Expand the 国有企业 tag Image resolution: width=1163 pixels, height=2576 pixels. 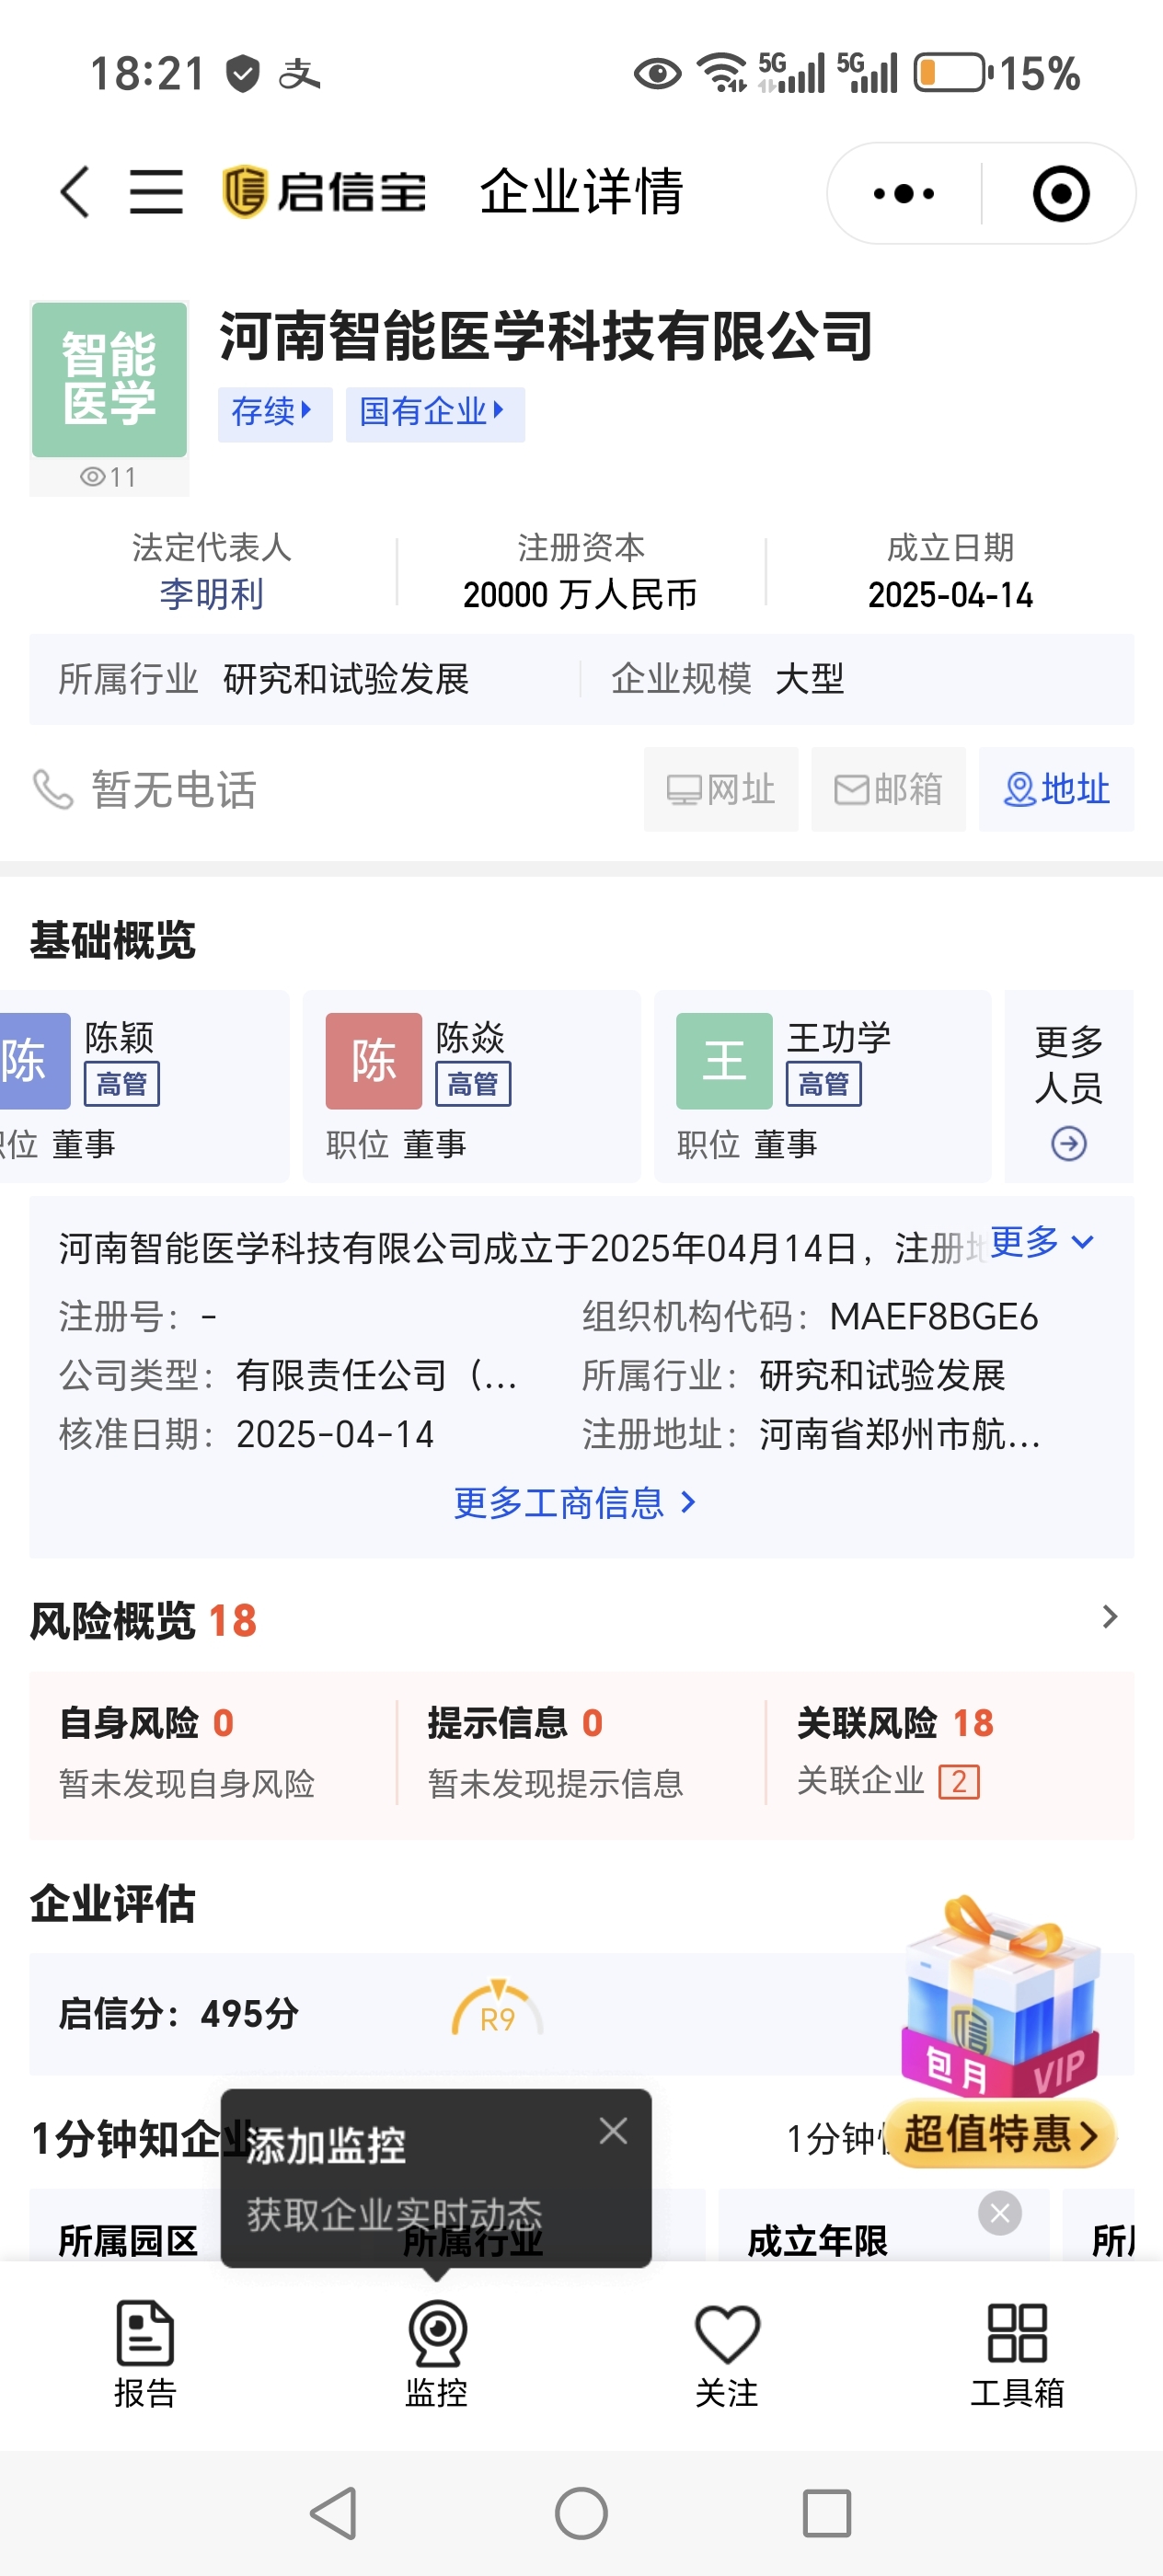[x=435, y=413]
